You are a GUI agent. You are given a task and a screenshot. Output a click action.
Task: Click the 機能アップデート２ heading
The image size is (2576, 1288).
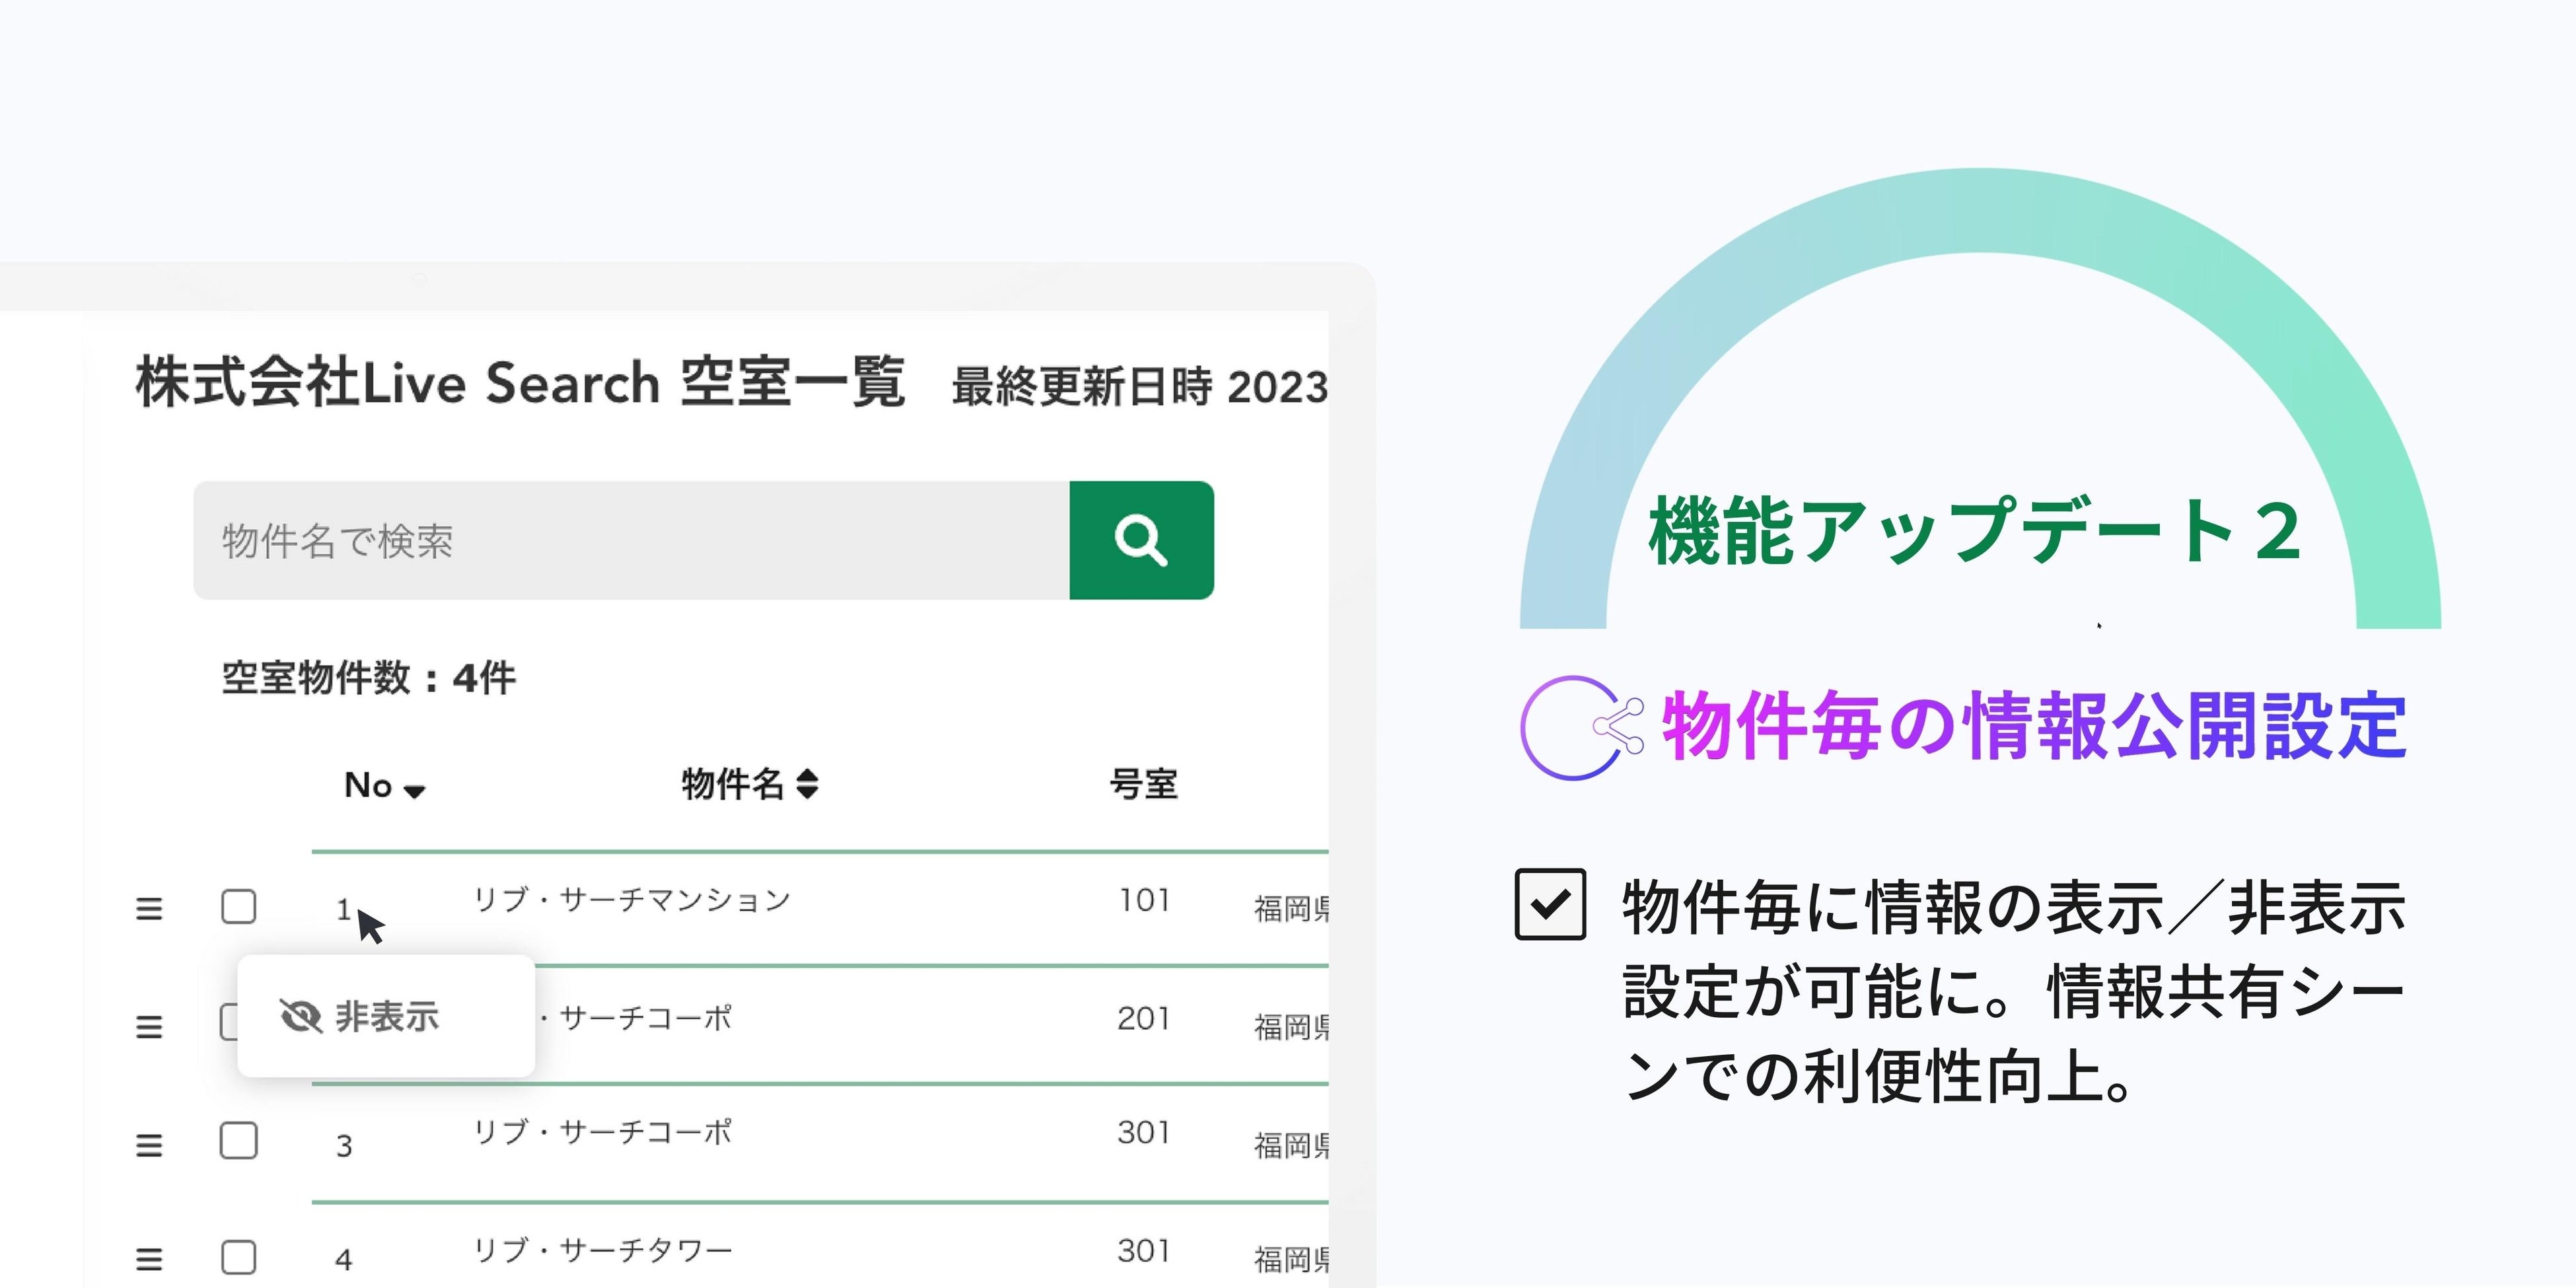pos(1974,531)
